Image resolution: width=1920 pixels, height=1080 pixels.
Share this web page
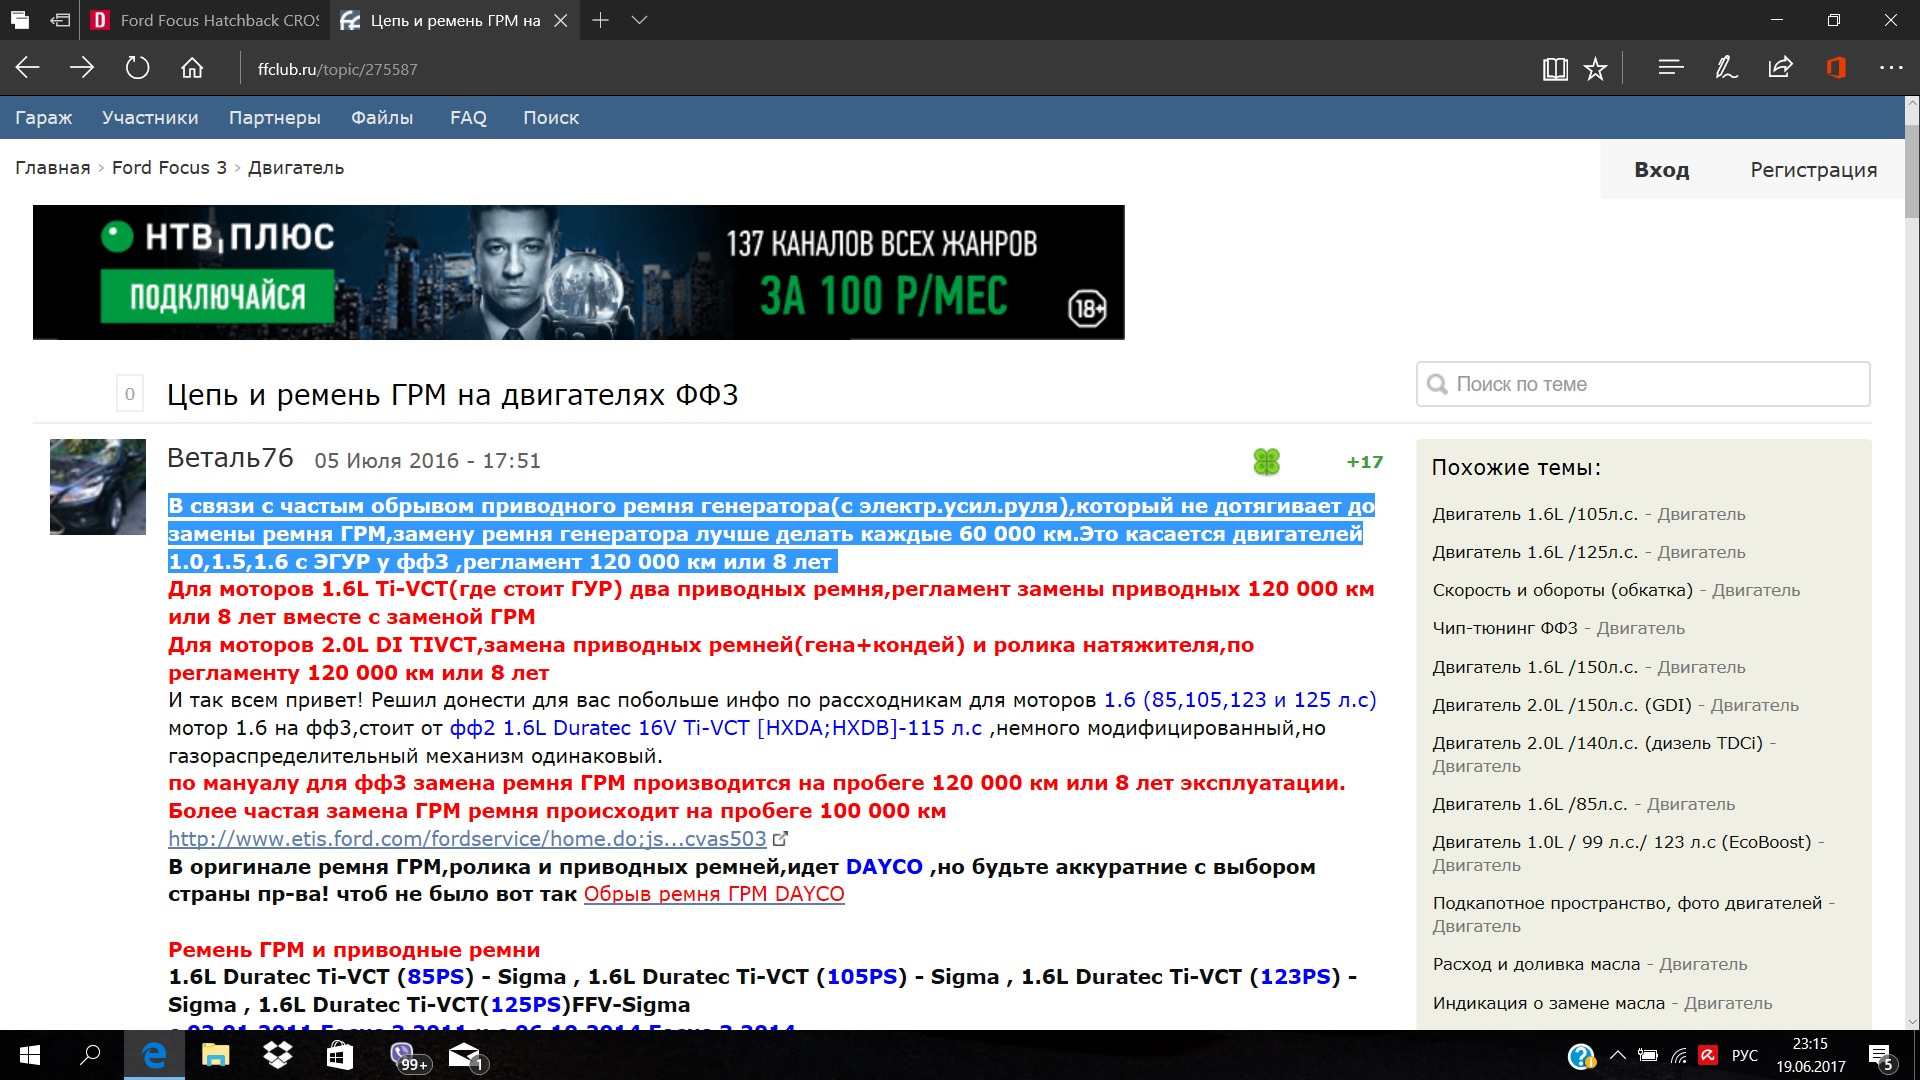(1780, 68)
